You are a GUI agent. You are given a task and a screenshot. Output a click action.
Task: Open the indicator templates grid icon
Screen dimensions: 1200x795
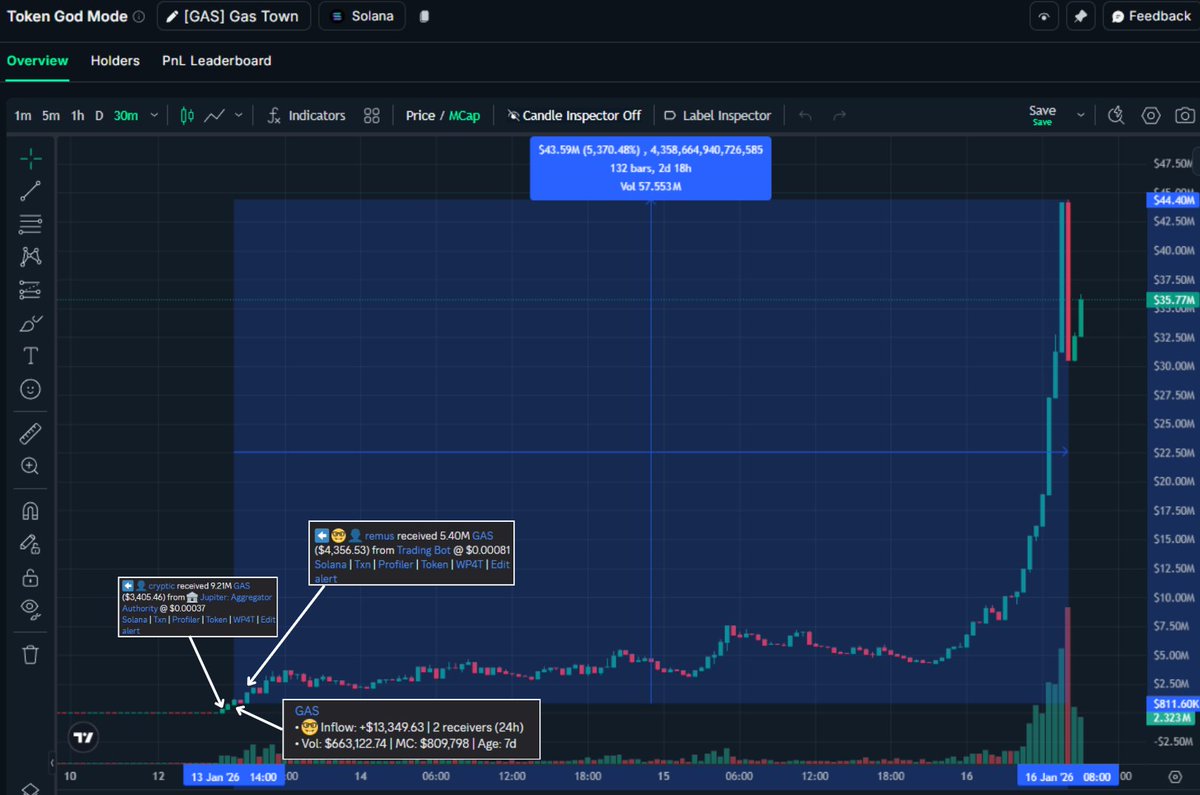coord(372,115)
